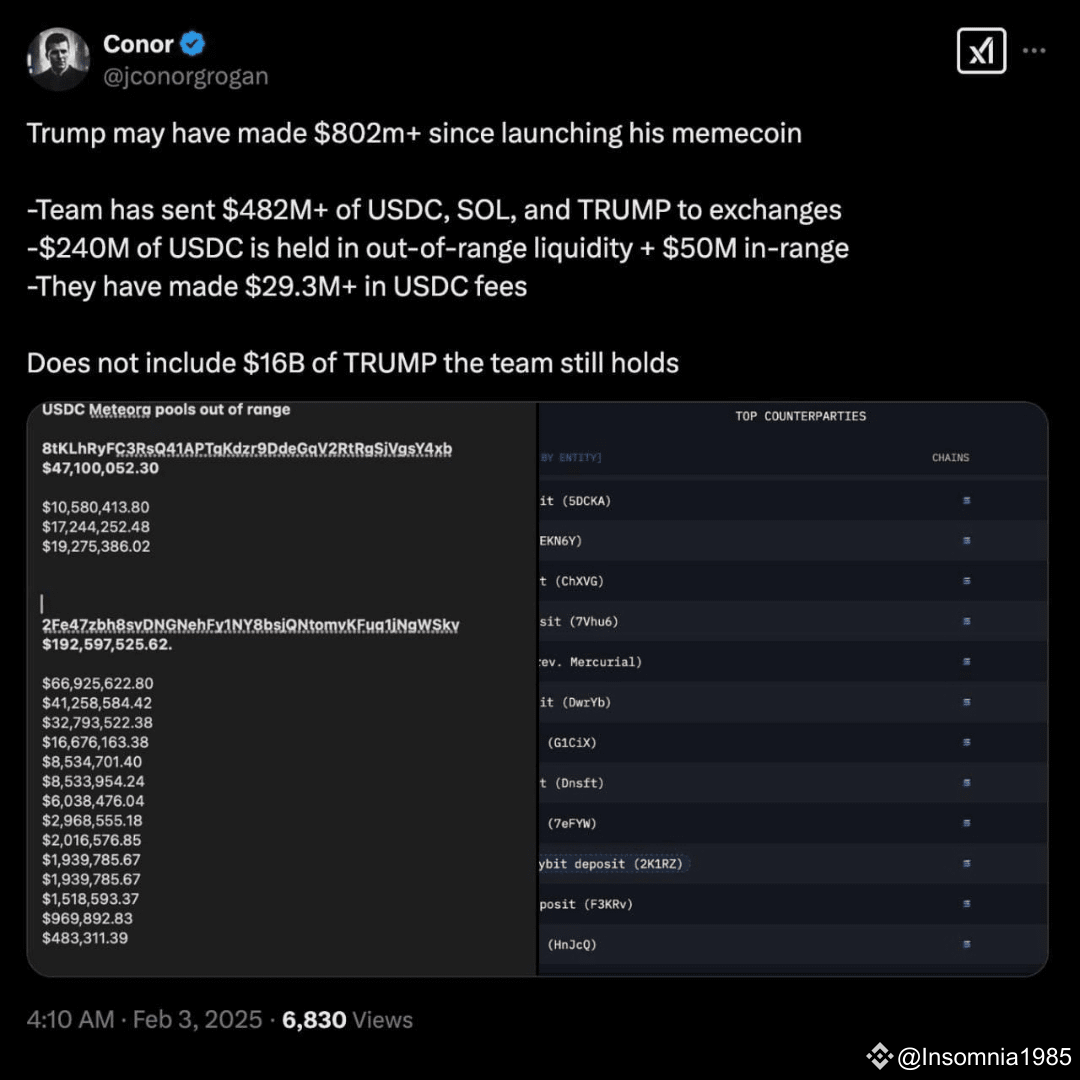Click the Grok X logo icon
The image size is (1080, 1080).
(981, 51)
